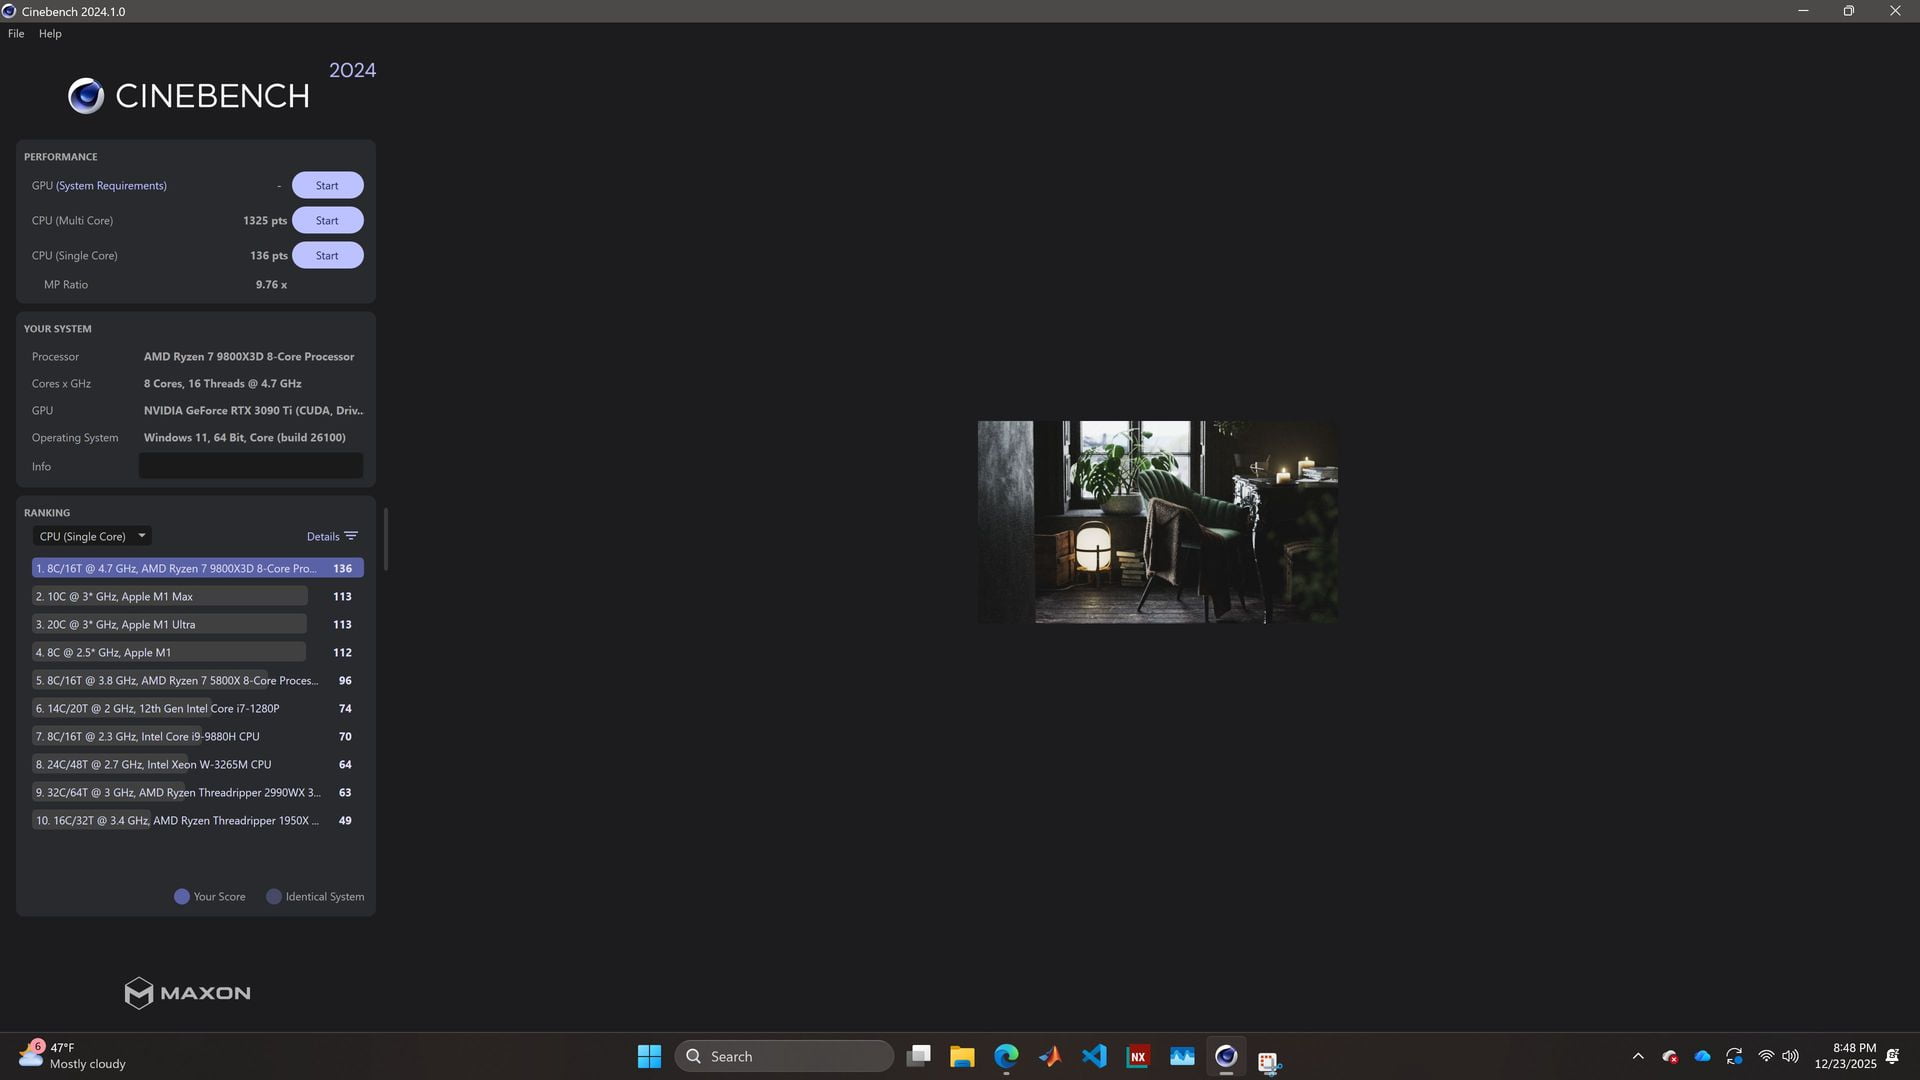Open the NX application from the taskbar
Screen dimensions: 1920x1080
1138,1056
